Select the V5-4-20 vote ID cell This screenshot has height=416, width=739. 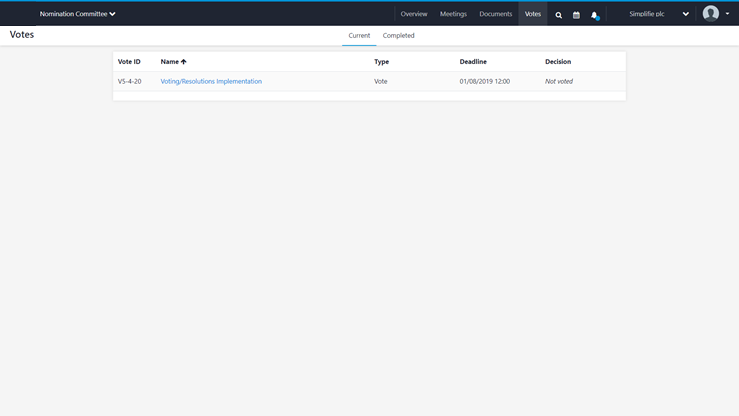pos(130,82)
